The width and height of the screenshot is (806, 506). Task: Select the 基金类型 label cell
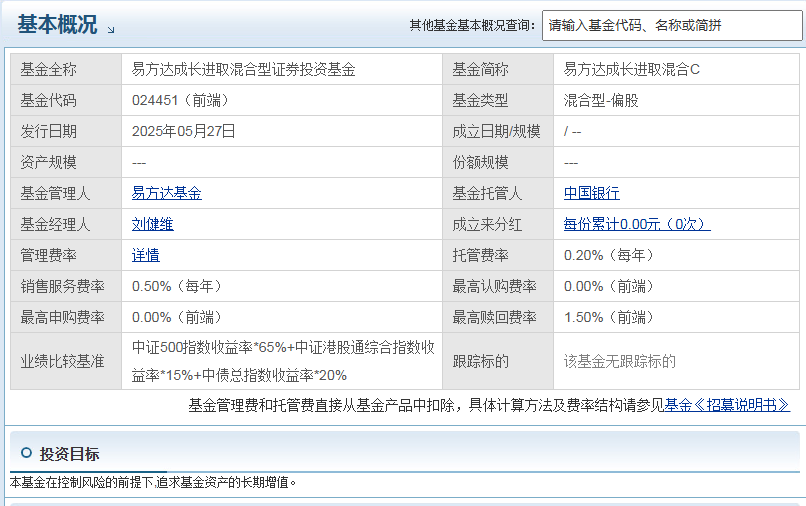(x=498, y=100)
